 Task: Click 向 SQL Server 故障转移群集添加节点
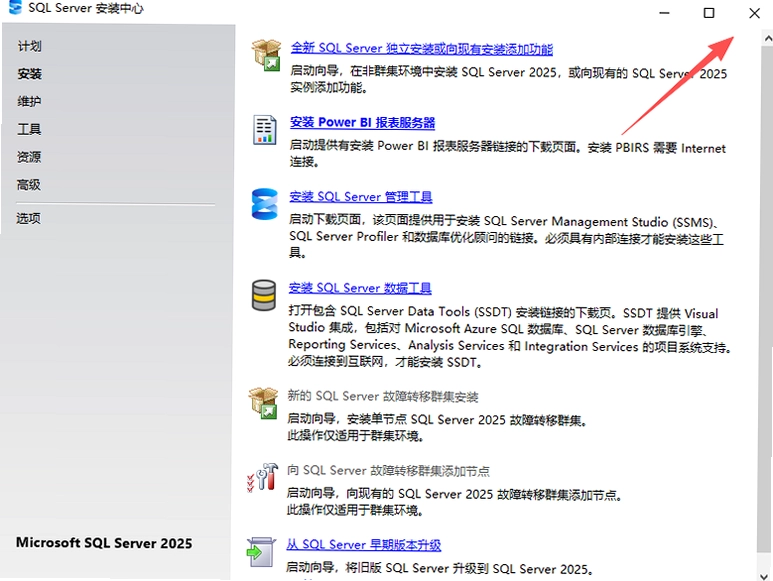(388, 471)
